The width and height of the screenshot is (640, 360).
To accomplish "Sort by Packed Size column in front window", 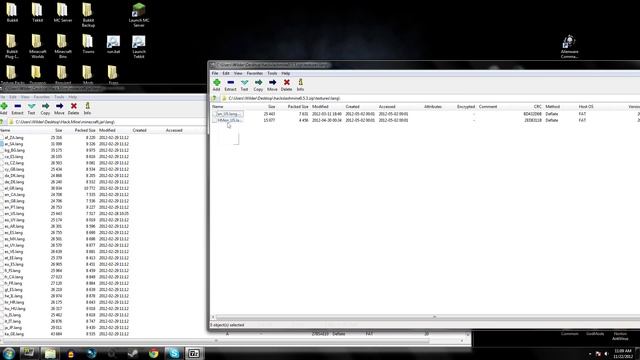I will tap(298, 107).
